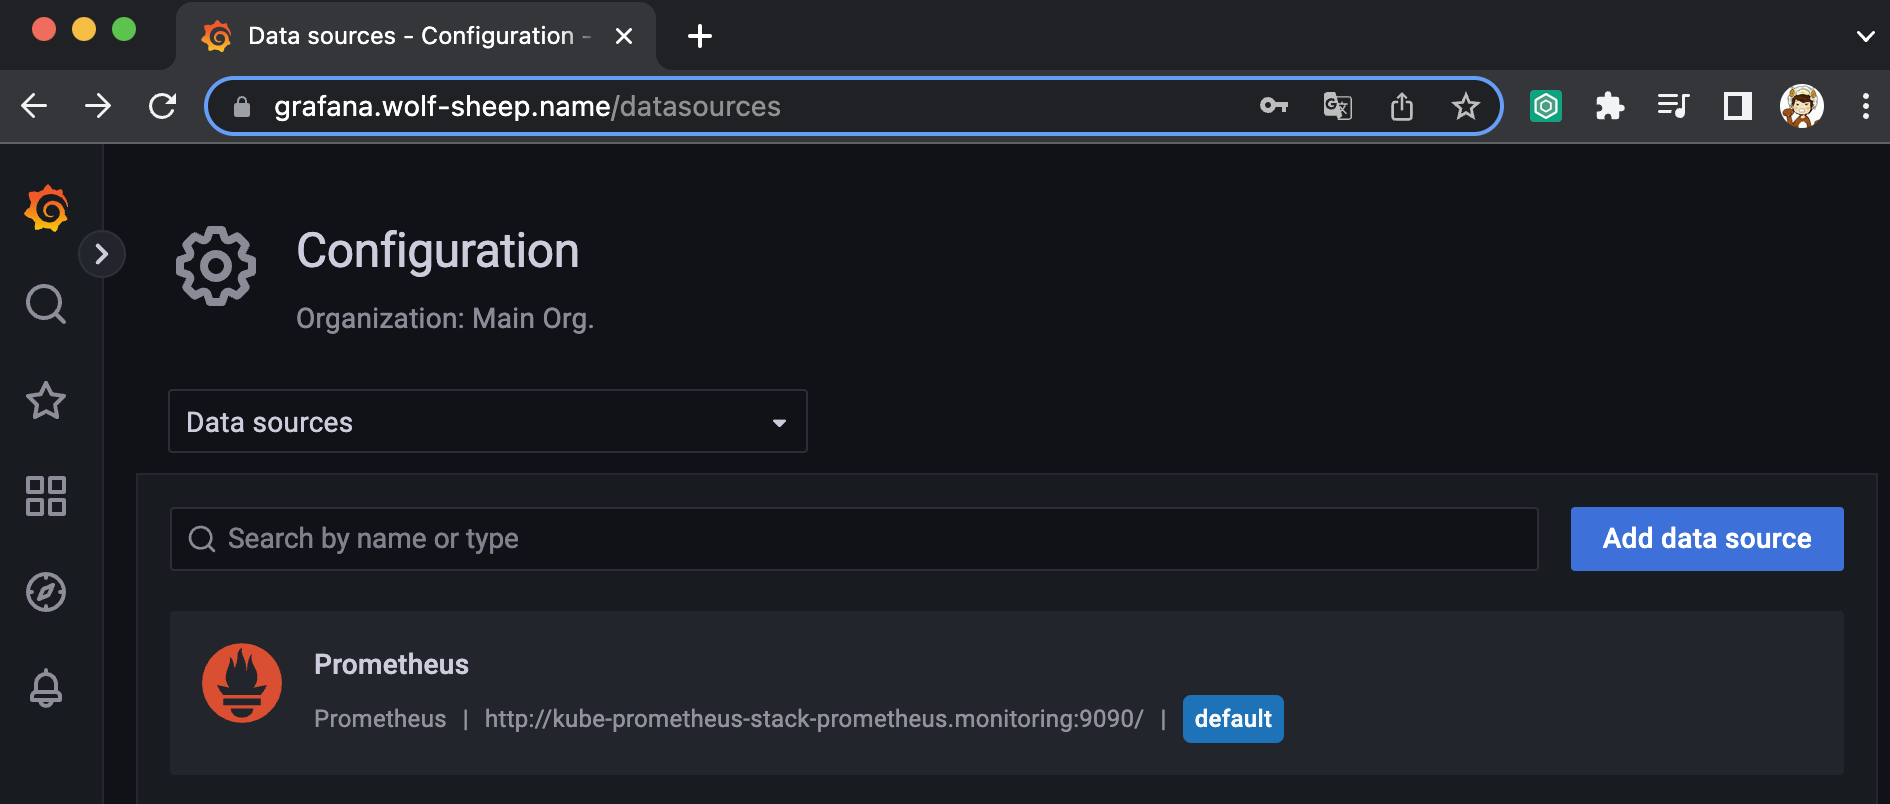
Task: Open the Data sources dropdown selector
Action: tap(488, 421)
